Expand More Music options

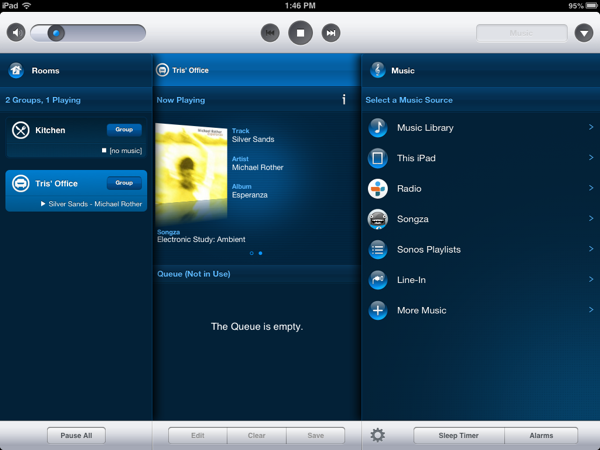[481, 311]
